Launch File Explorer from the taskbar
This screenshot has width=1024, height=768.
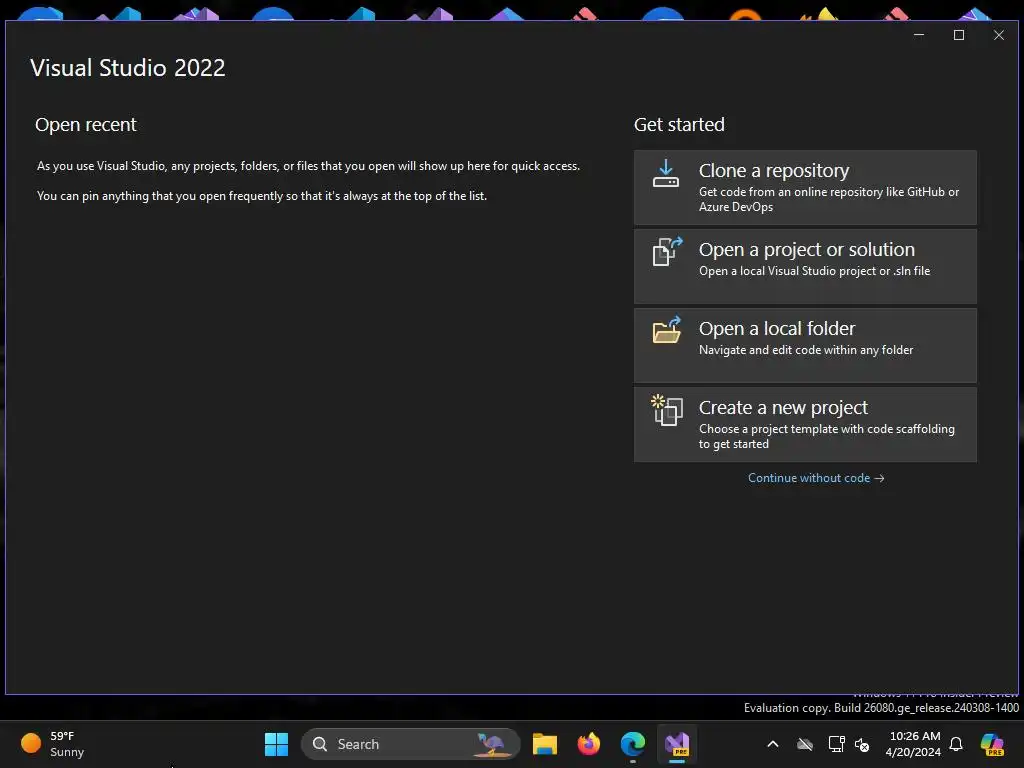tap(545, 744)
